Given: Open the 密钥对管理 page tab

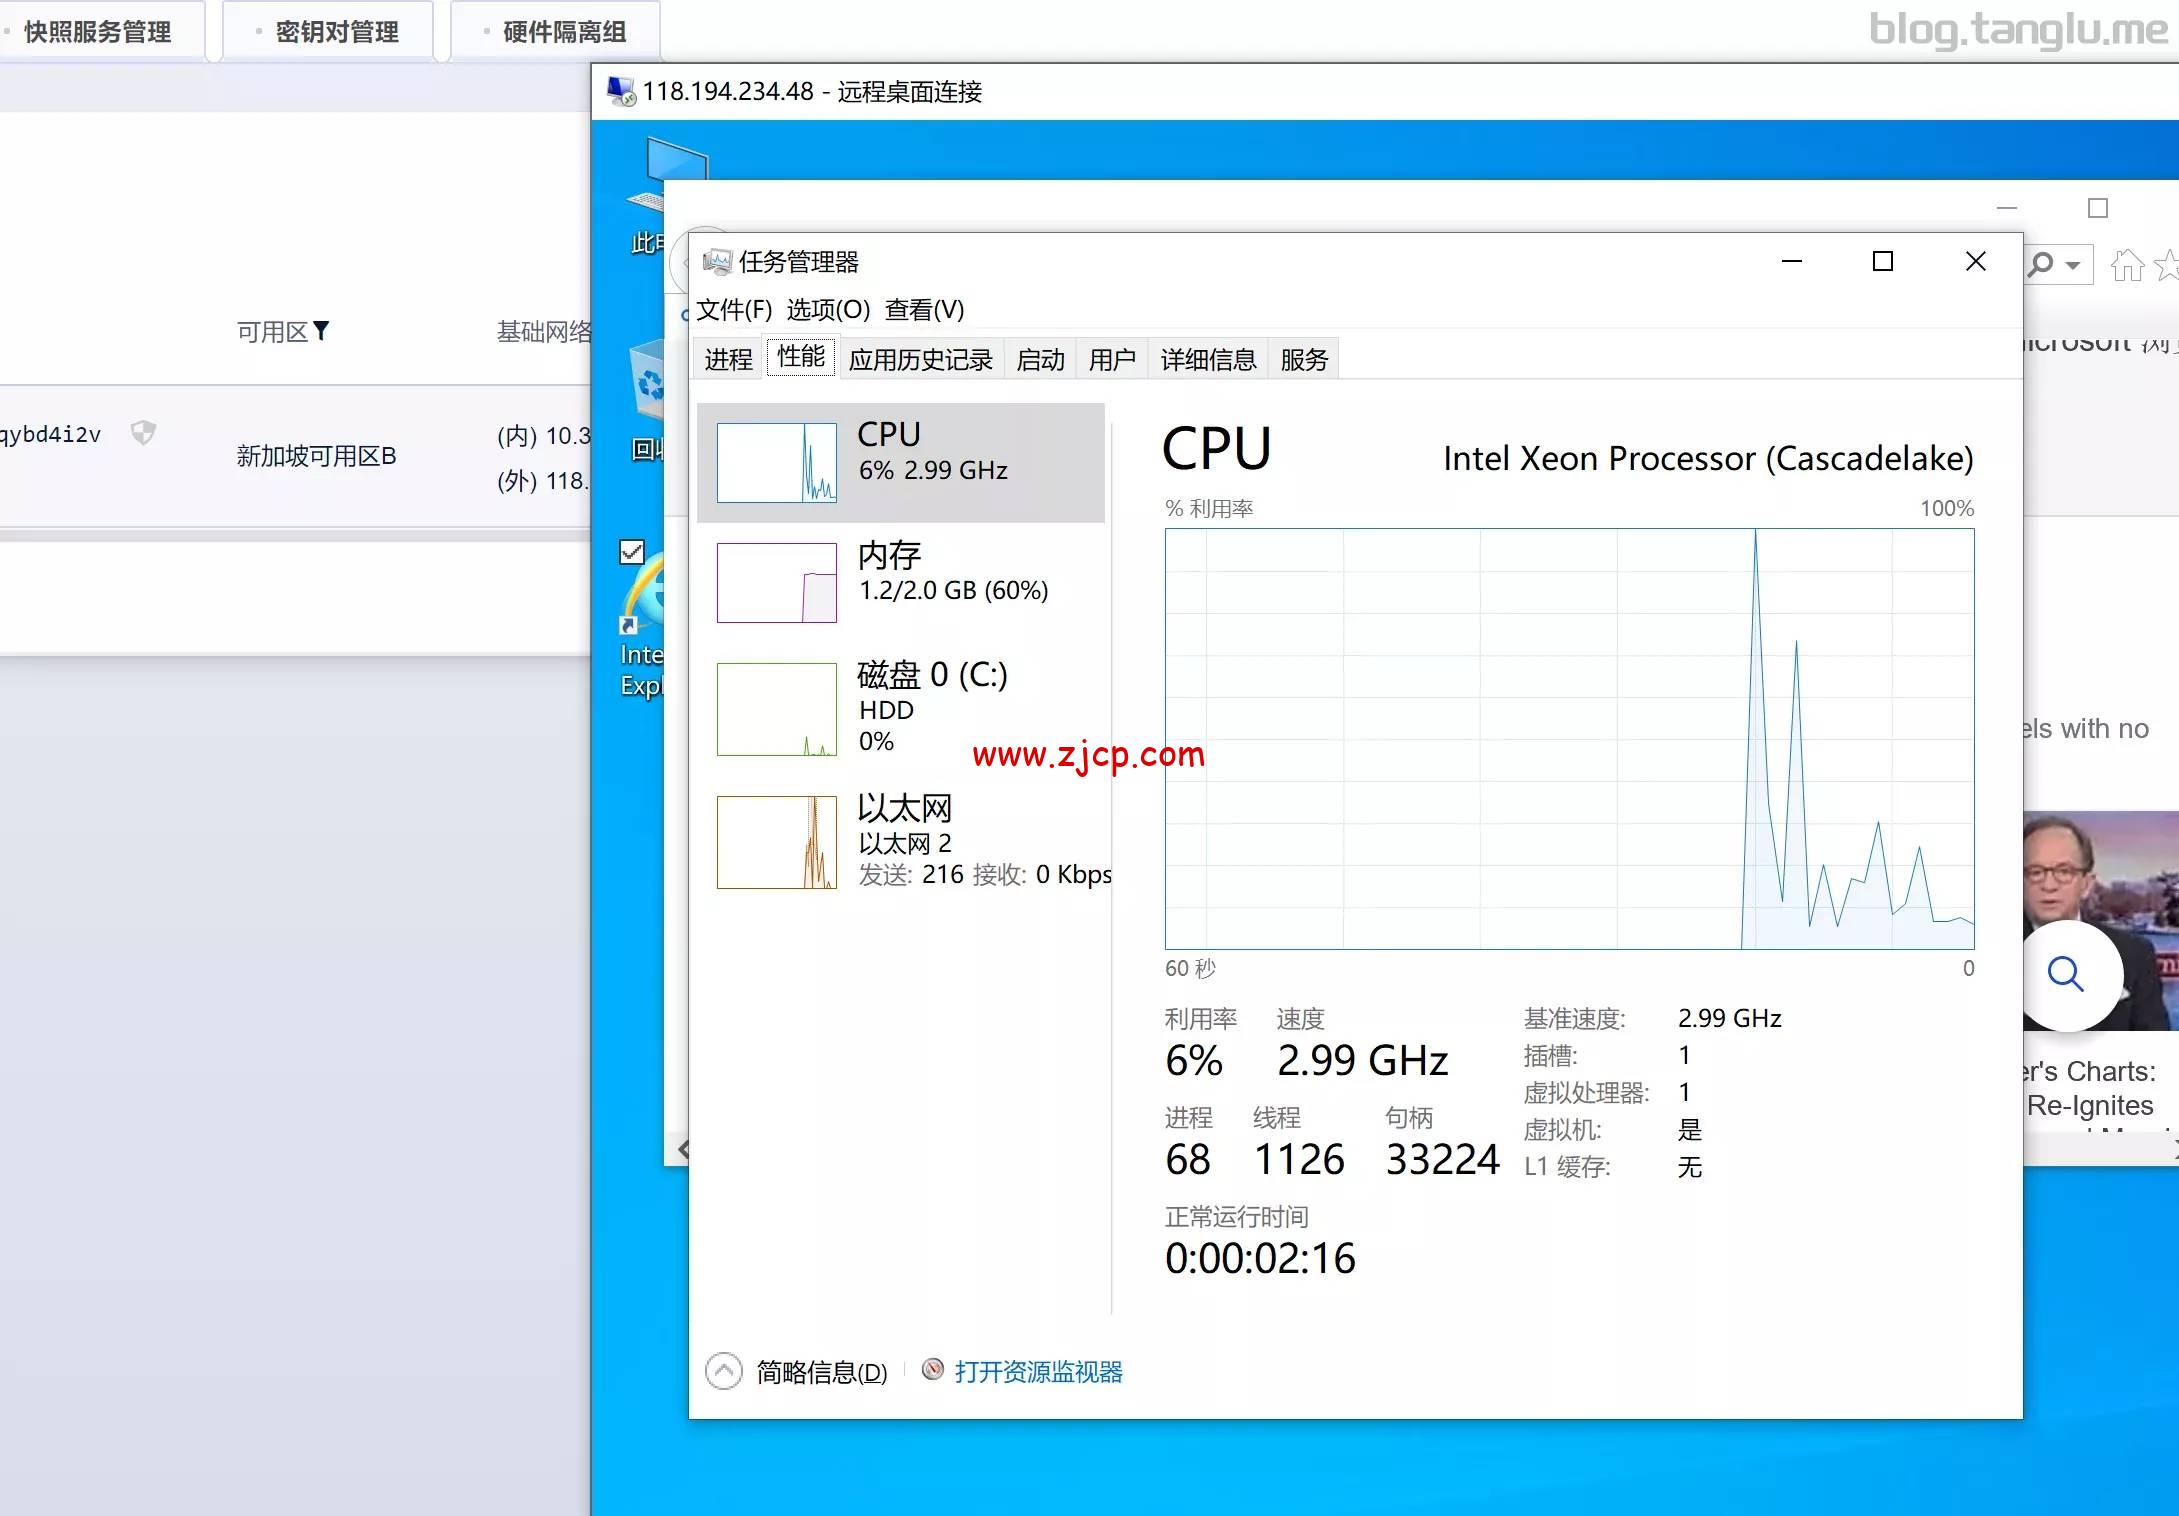Looking at the screenshot, I should coord(337,32).
